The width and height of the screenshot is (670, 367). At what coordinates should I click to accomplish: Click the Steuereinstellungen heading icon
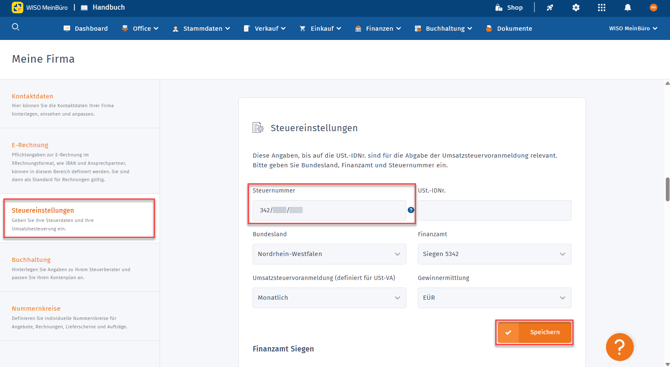click(x=258, y=128)
